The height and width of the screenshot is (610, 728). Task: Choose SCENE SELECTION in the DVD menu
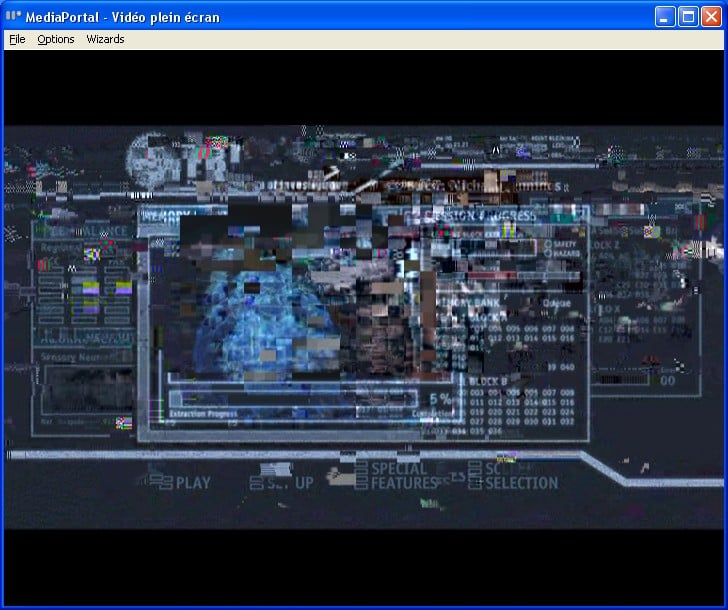pos(521,476)
